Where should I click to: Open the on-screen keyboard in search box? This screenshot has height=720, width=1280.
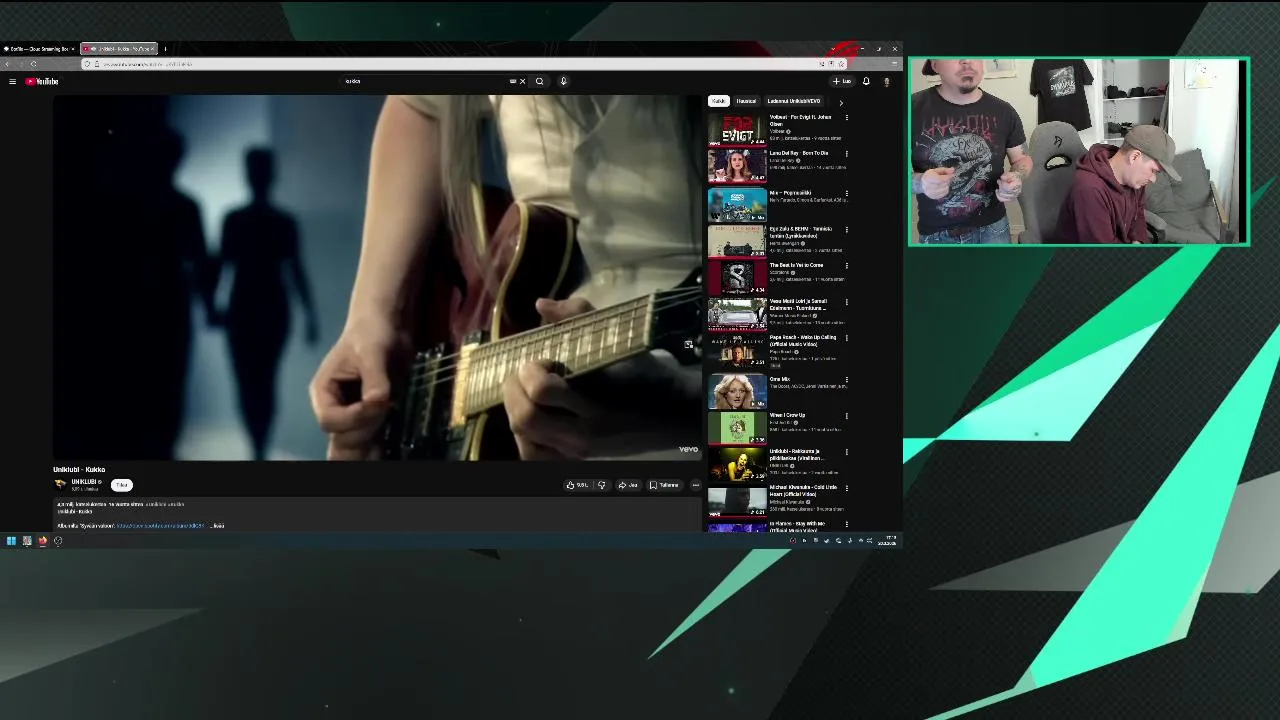(x=513, y=81)
